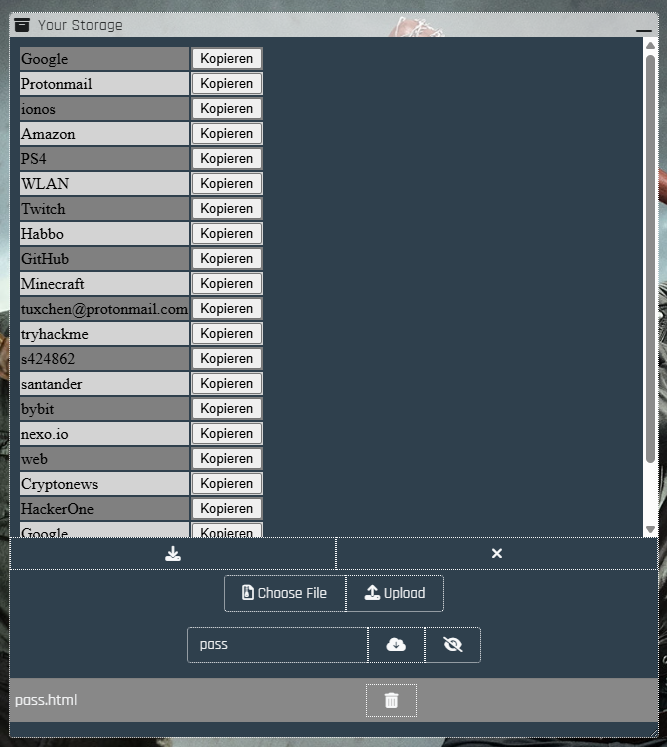667x747 pixels.
Task: Click the scrollbar down arrow
Action: tap(650, 530)
